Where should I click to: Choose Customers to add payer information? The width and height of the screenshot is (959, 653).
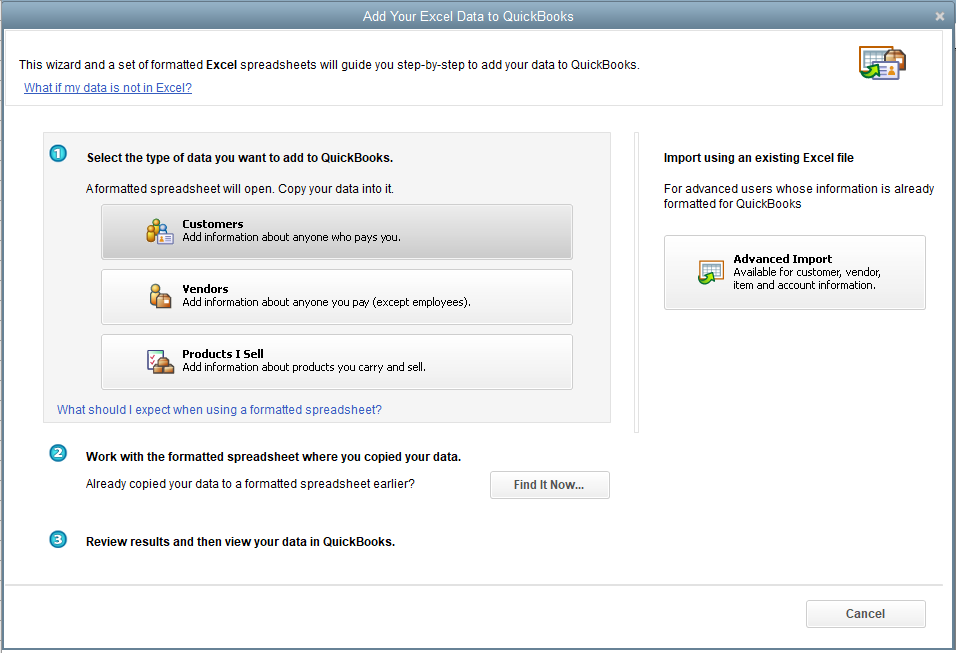336,232
